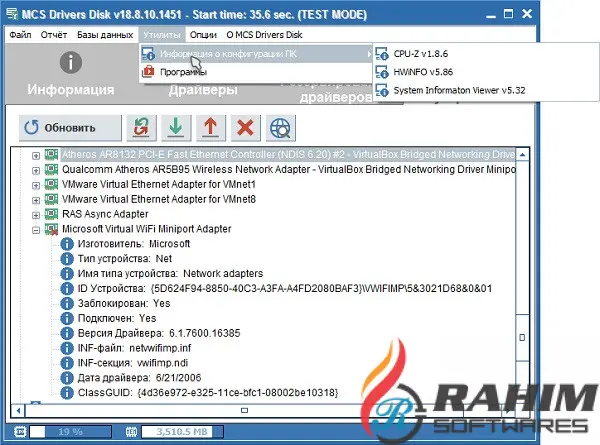Screen dimensions: 600x445
Task: Click the network card icon beside Atheros AR8132
Action: 51,154
